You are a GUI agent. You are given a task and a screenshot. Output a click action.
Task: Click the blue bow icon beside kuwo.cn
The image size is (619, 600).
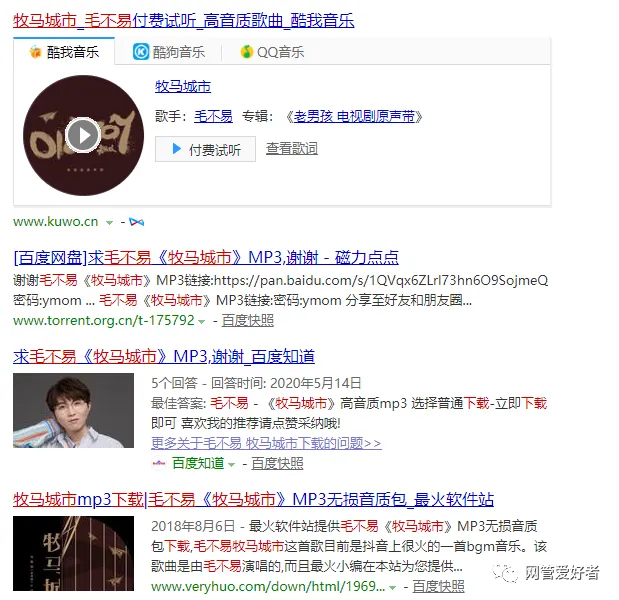tap(137, 222)
